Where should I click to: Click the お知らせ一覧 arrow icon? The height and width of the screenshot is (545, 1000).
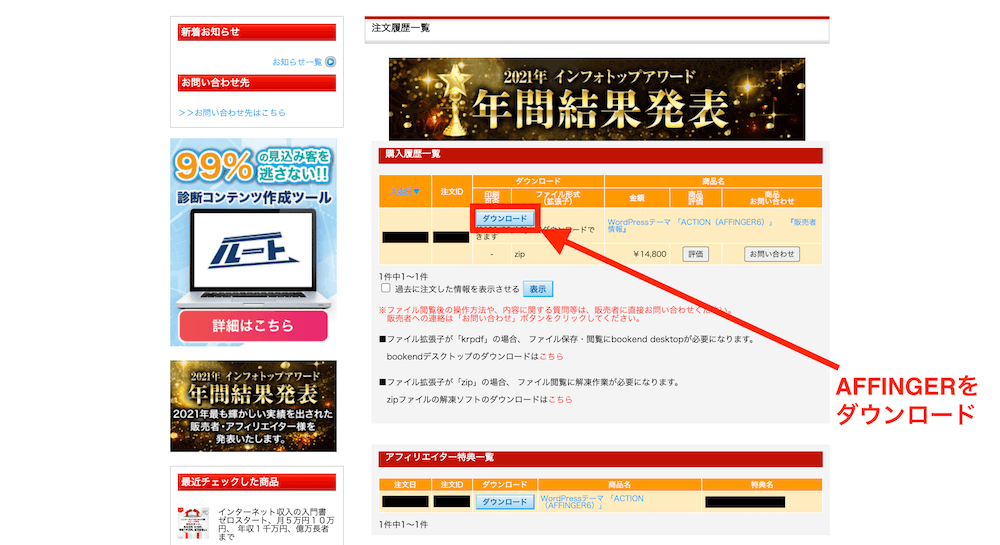tap(330, 62)
